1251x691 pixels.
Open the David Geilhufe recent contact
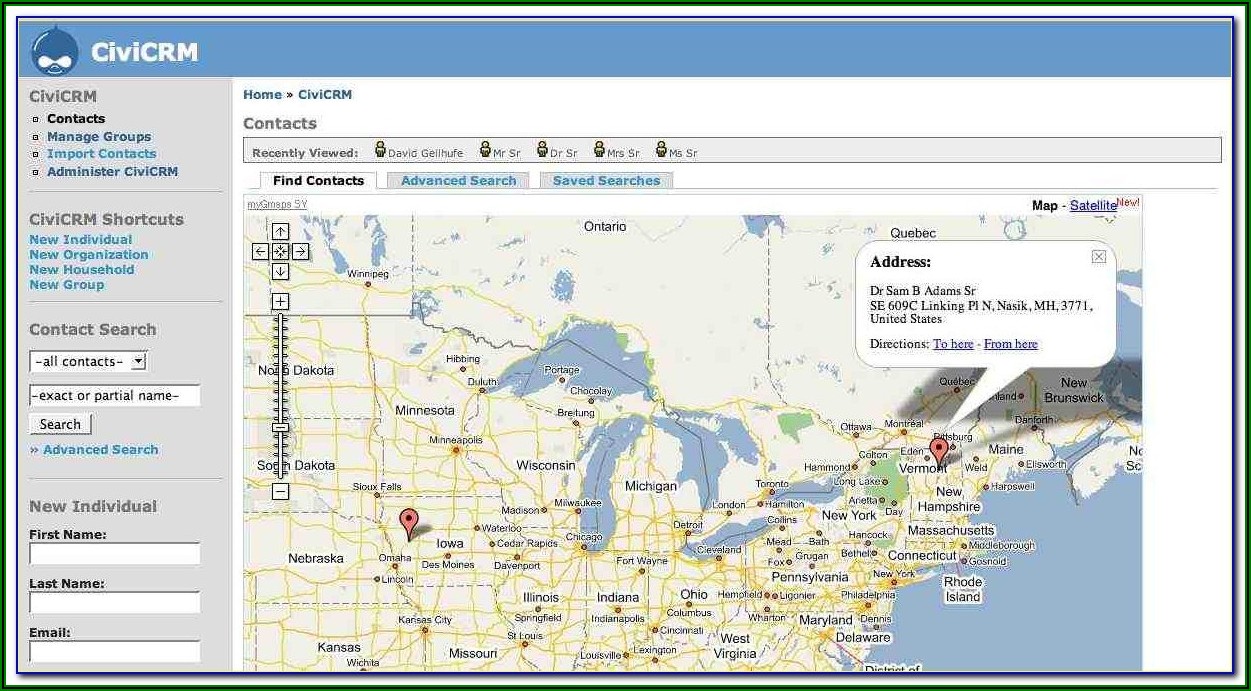[425, 153]
